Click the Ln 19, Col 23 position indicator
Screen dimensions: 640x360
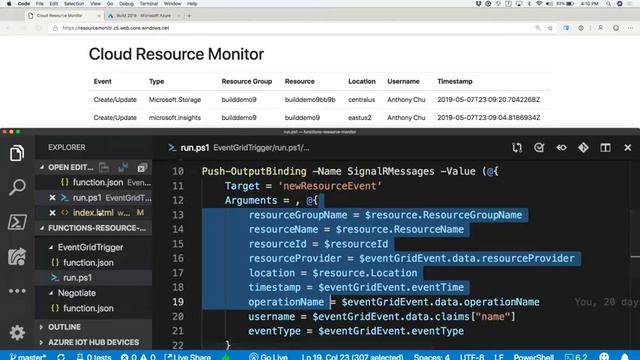pyautogui.click(x=352, y=357)
